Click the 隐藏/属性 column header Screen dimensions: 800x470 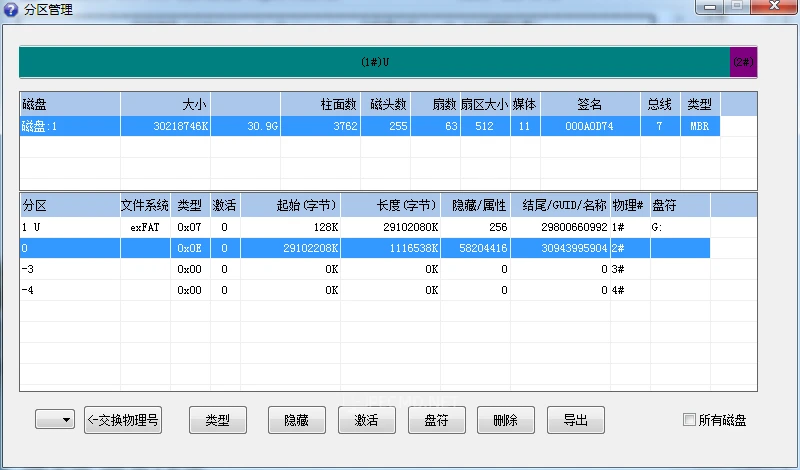tap(476, 205)
